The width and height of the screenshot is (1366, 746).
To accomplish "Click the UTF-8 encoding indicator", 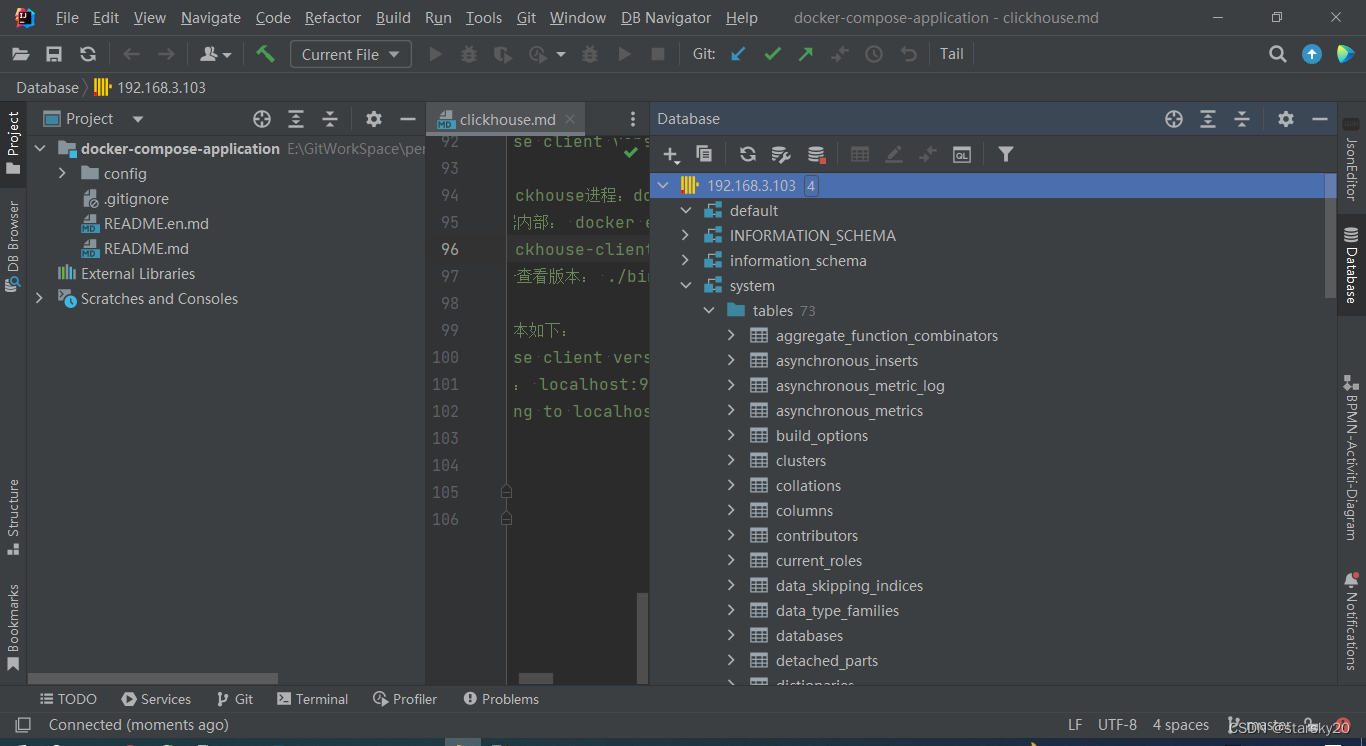I will (x=1117, y=724).
